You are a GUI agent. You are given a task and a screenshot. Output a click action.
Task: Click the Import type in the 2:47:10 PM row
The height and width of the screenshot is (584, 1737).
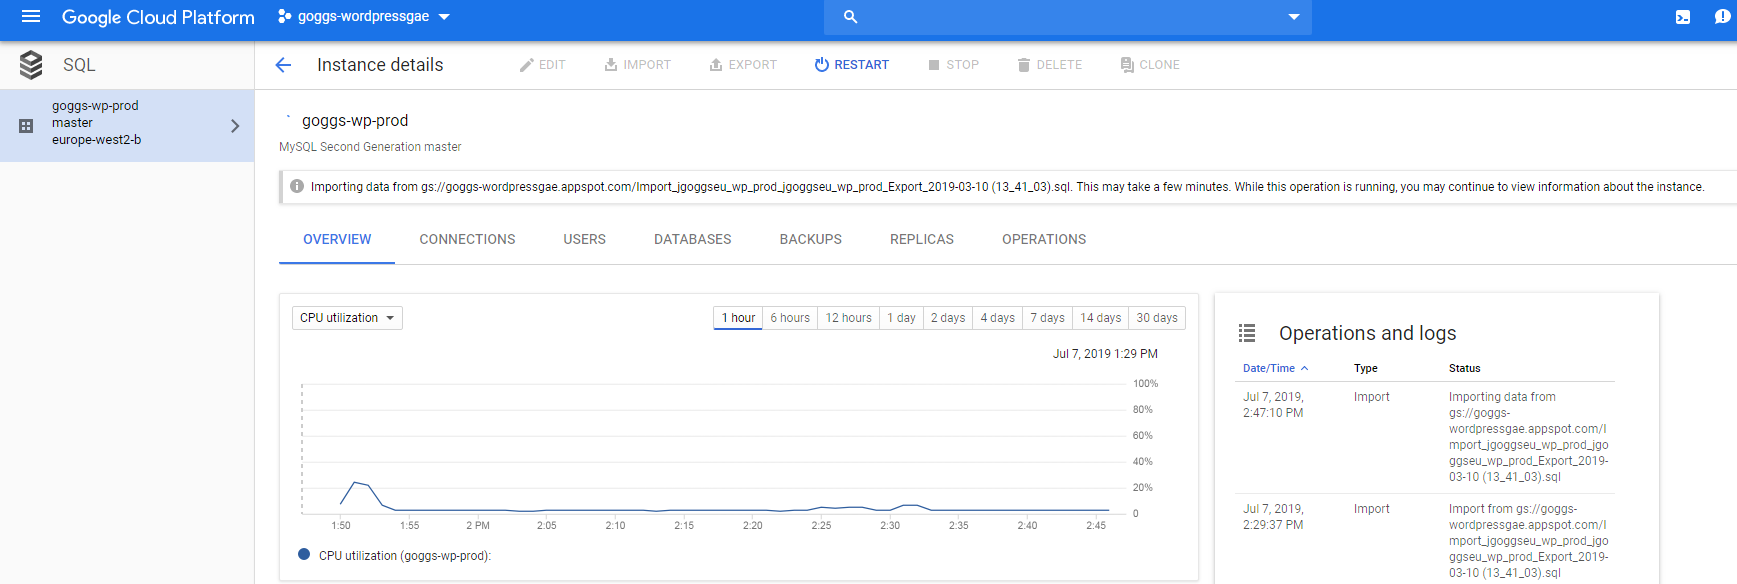1372,397
